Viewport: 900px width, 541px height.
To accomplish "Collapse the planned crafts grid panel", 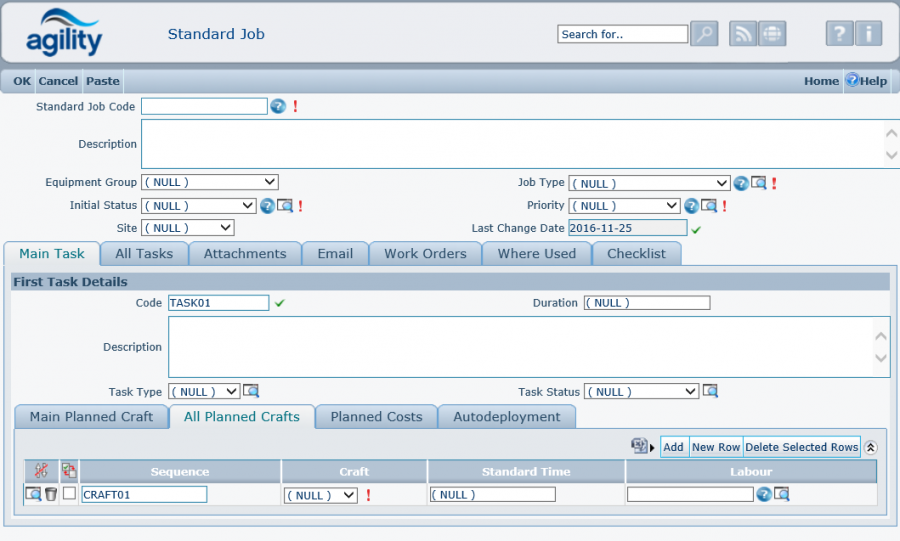I will (871, 447).
